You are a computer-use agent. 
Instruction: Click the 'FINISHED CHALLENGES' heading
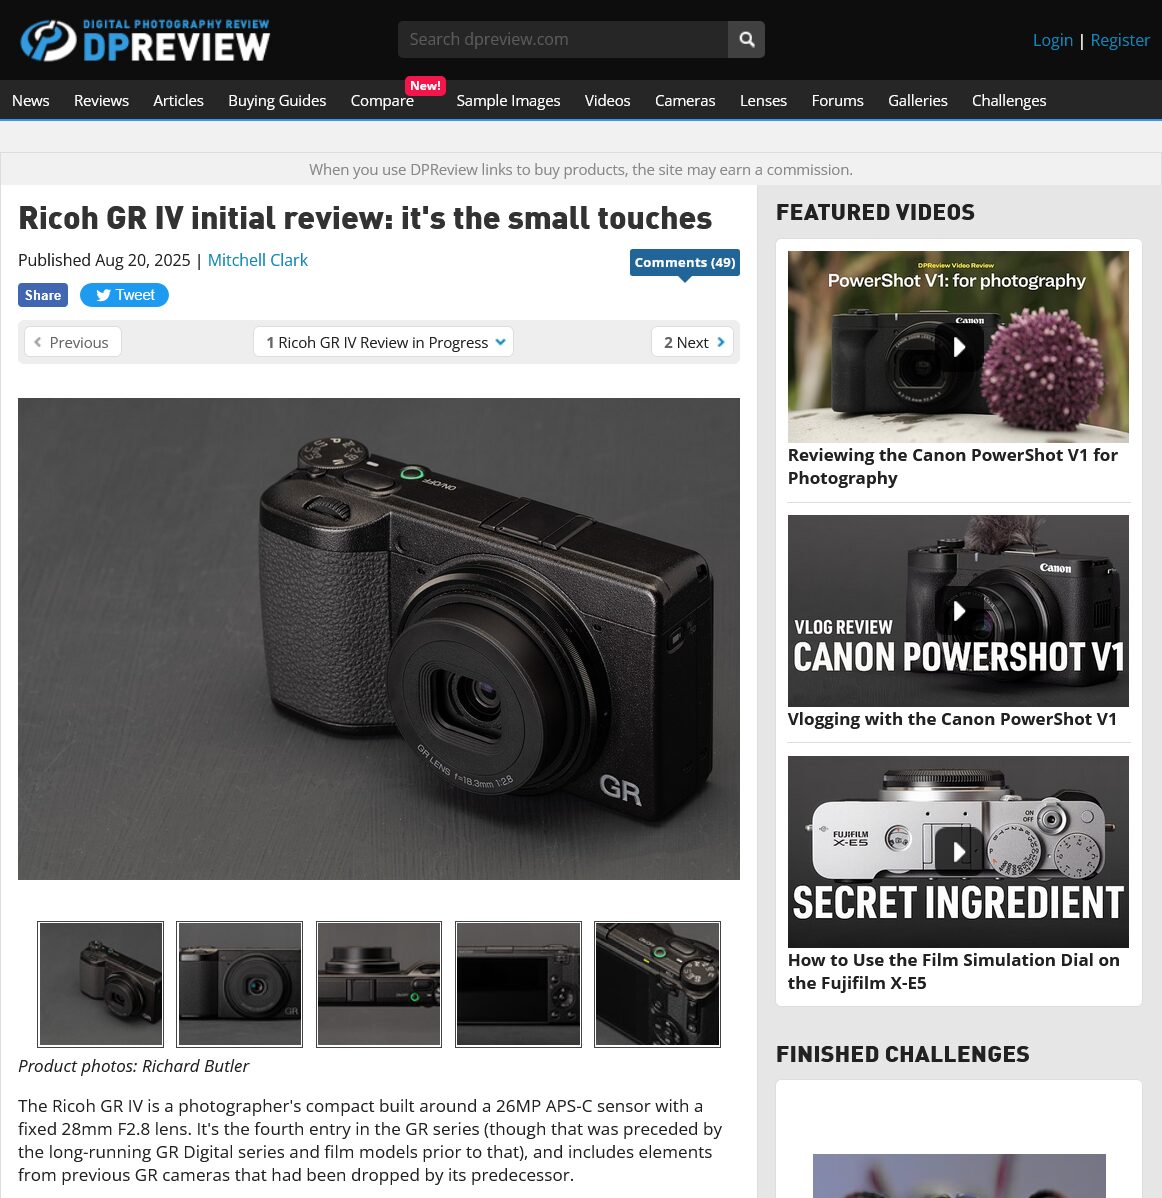coord(903,1054)
